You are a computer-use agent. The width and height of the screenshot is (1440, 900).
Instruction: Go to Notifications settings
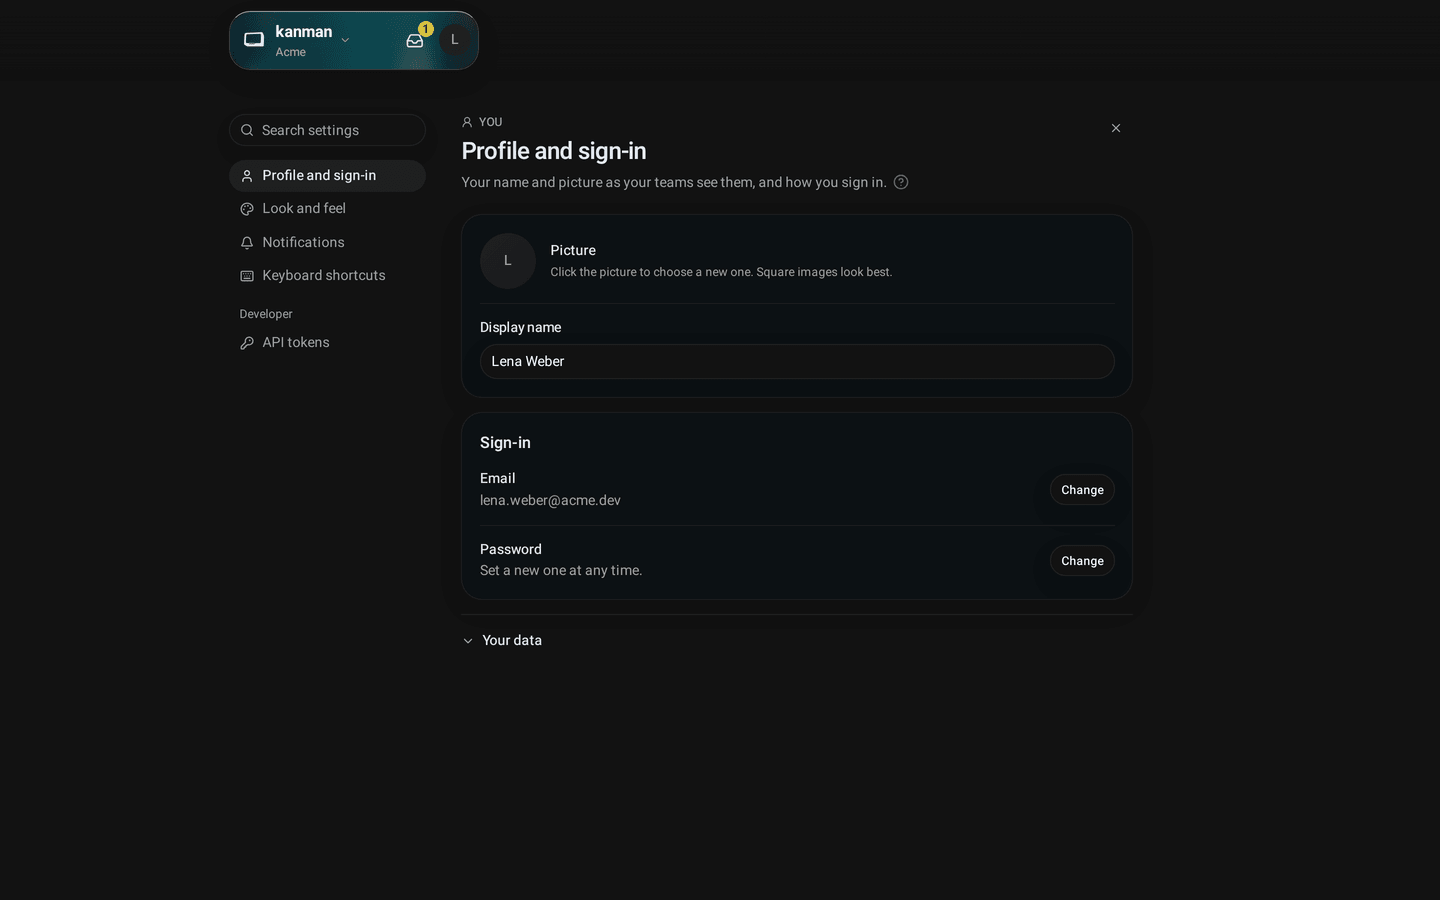click(x=327, y=242)
